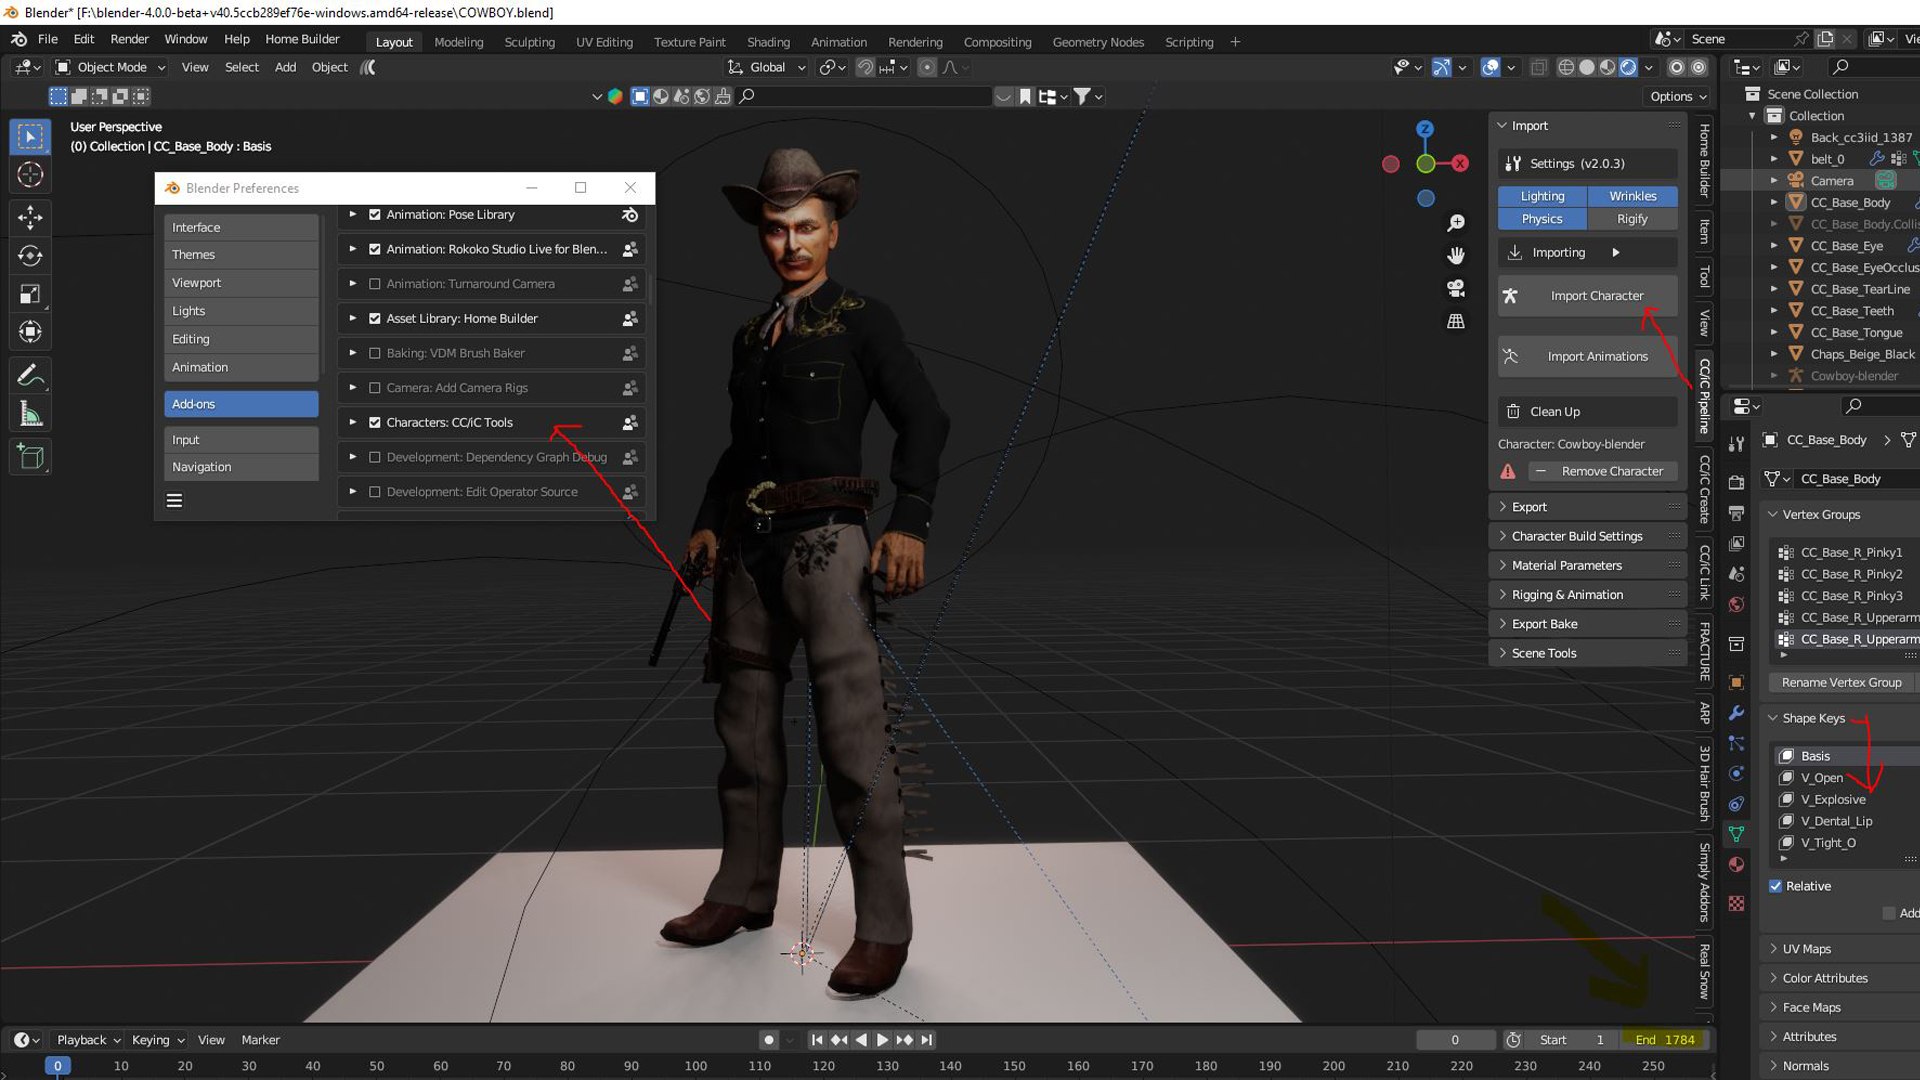Click the End frame 1784 field
Screen dimensions: 1920x1080
click(1664, 1040)
